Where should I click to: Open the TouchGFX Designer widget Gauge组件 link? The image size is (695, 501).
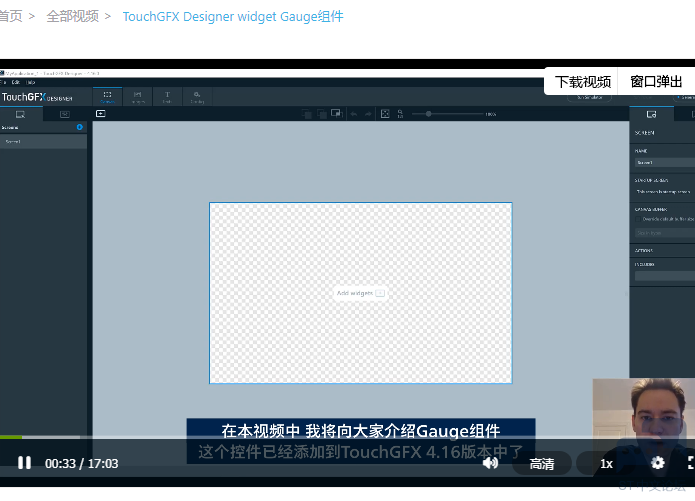(x=233, y=16)
